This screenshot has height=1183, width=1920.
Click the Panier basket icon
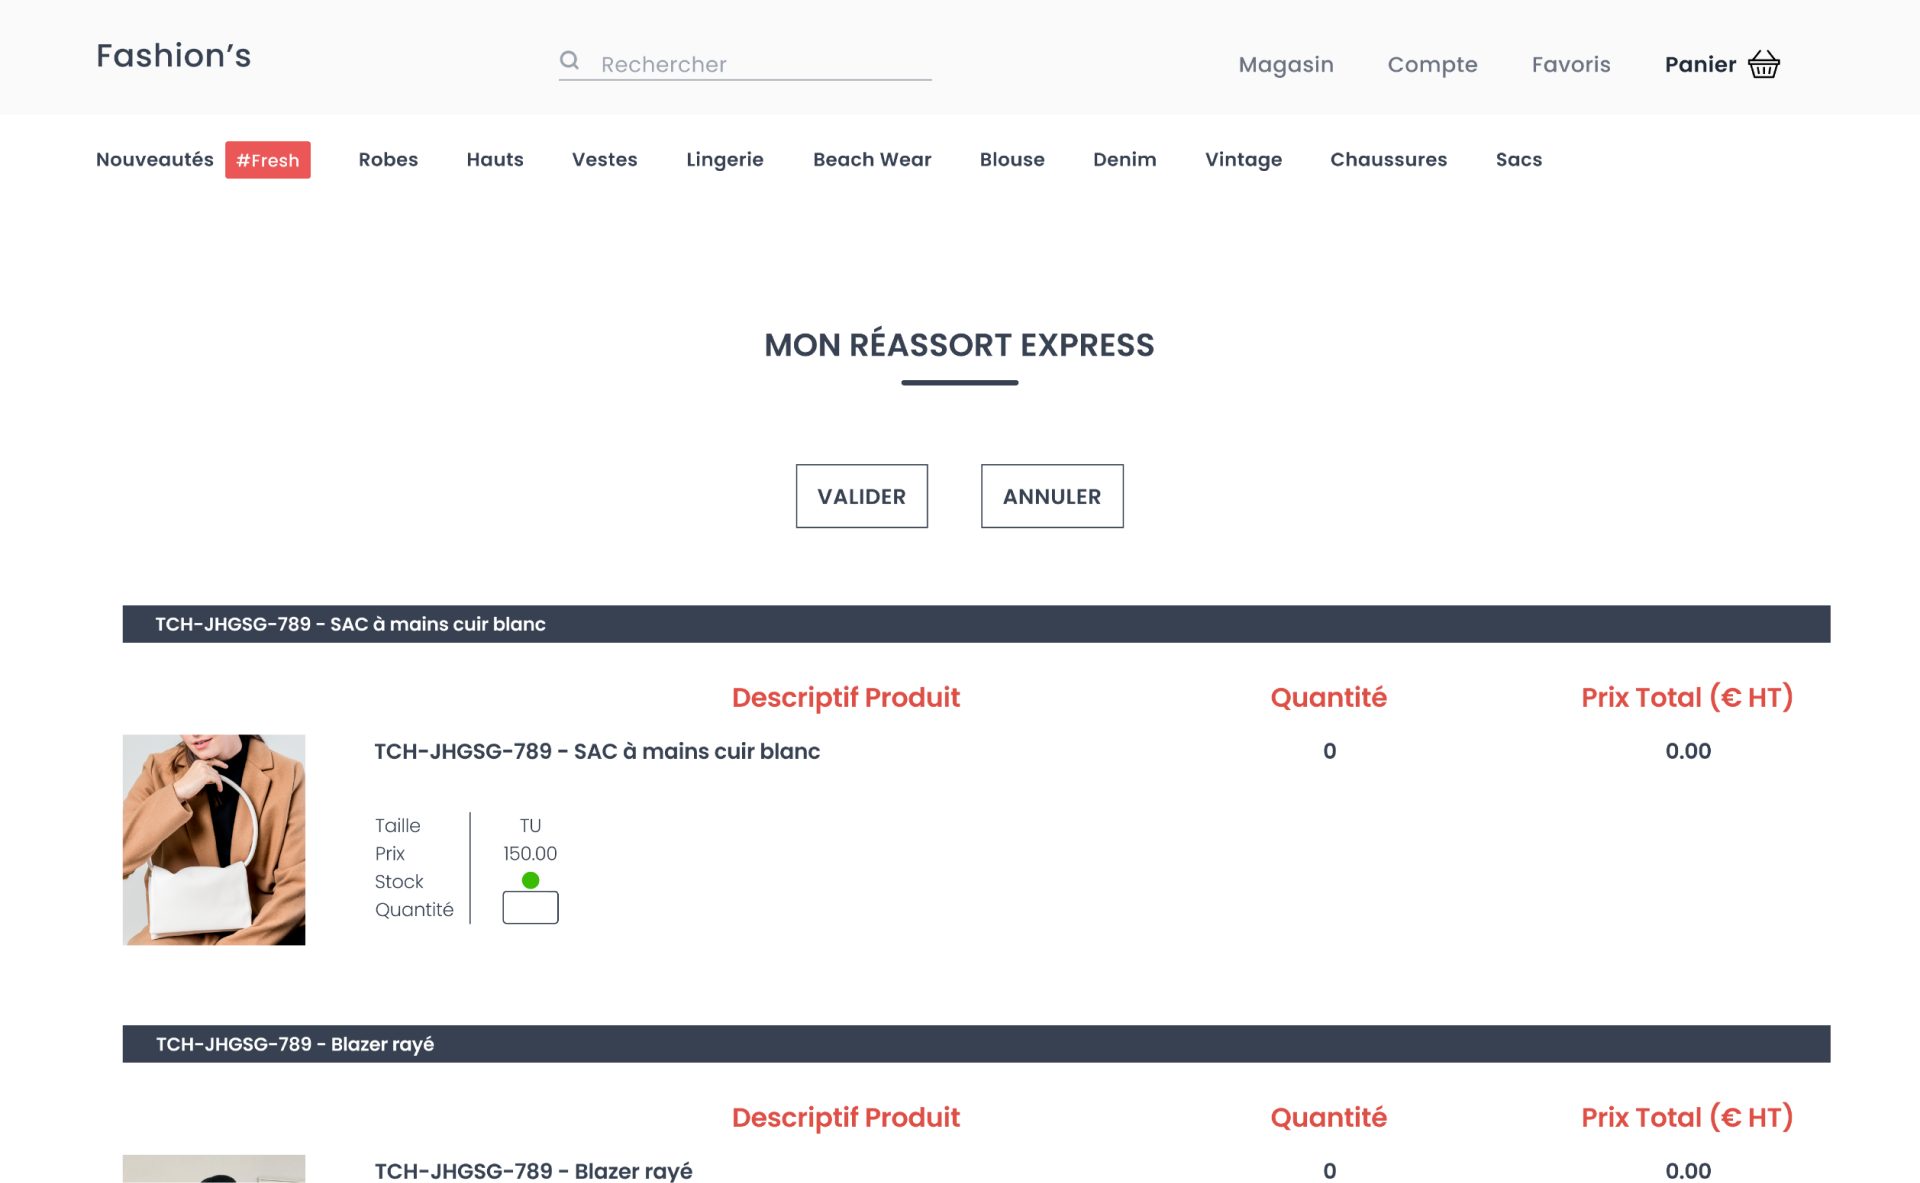pos(1764,63)
